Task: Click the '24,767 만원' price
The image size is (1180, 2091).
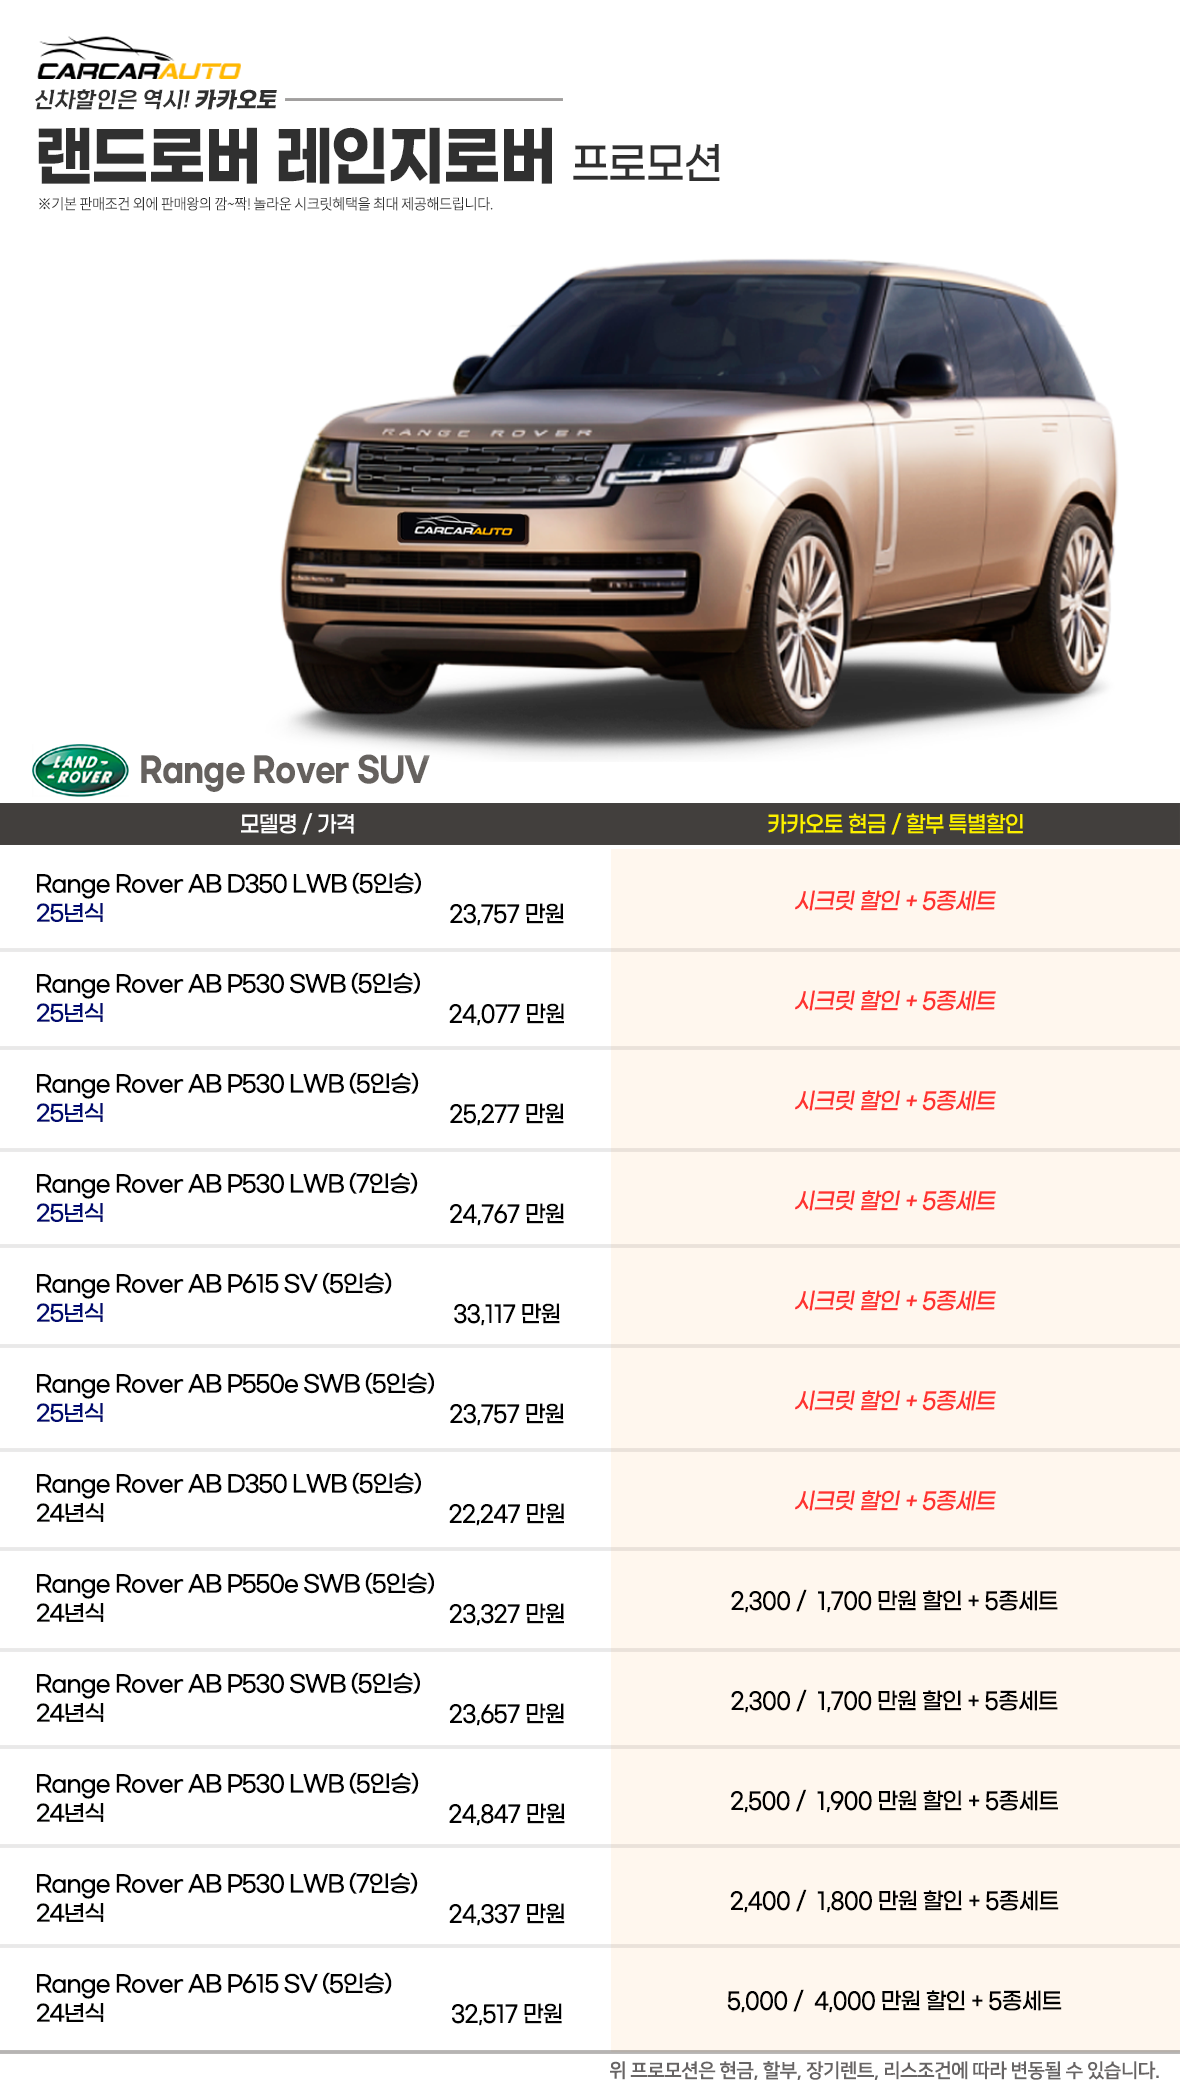Action: [507, 1214]
